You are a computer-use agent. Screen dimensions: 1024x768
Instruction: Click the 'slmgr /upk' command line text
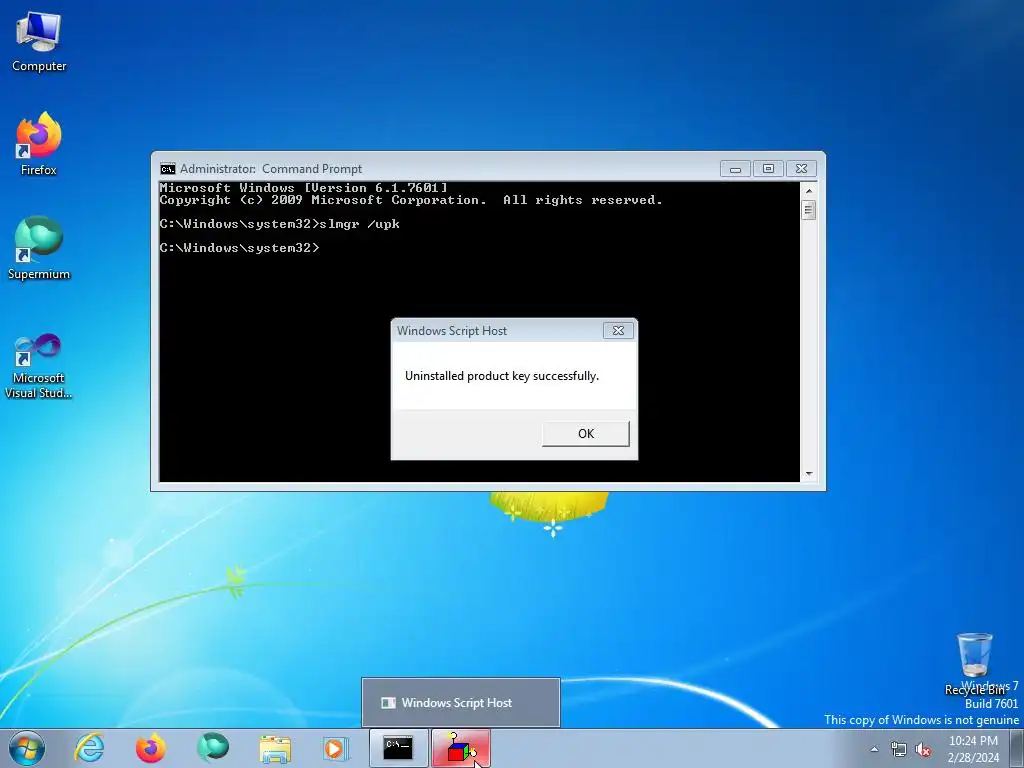pyautogui.click(x=359, y=224)
